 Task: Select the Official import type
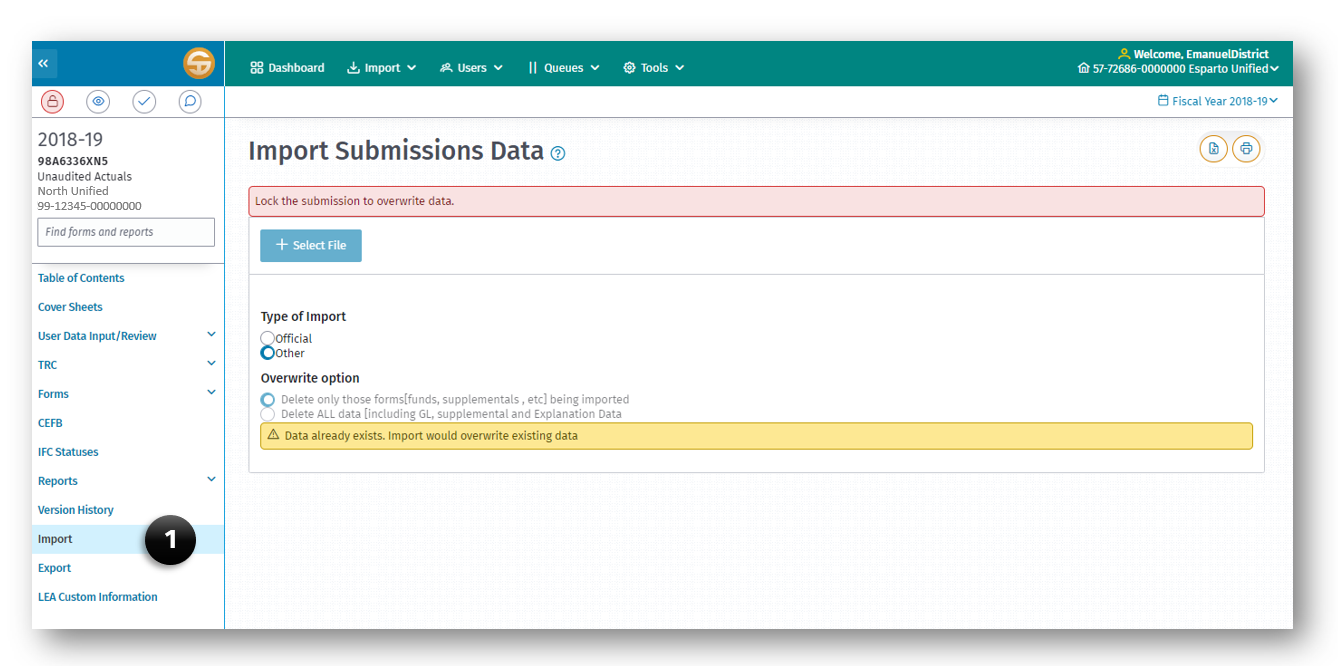[267, 337]
